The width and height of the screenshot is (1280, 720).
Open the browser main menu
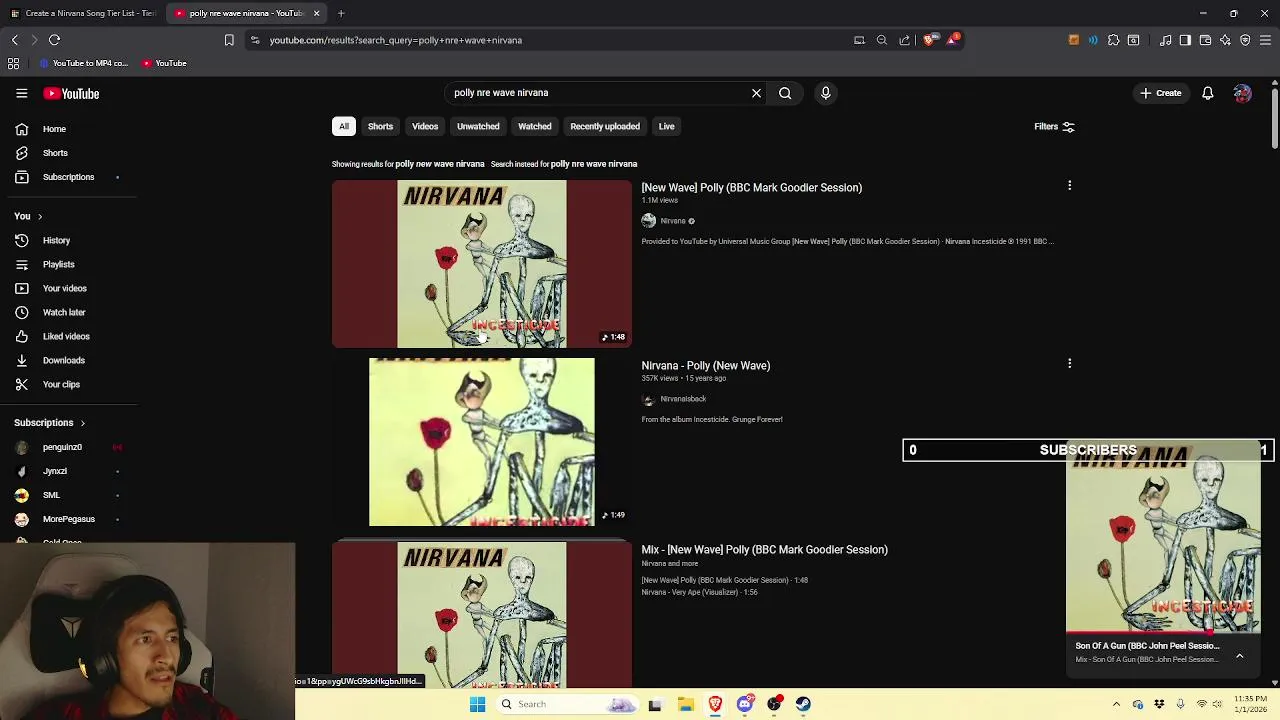[1265, 40]
